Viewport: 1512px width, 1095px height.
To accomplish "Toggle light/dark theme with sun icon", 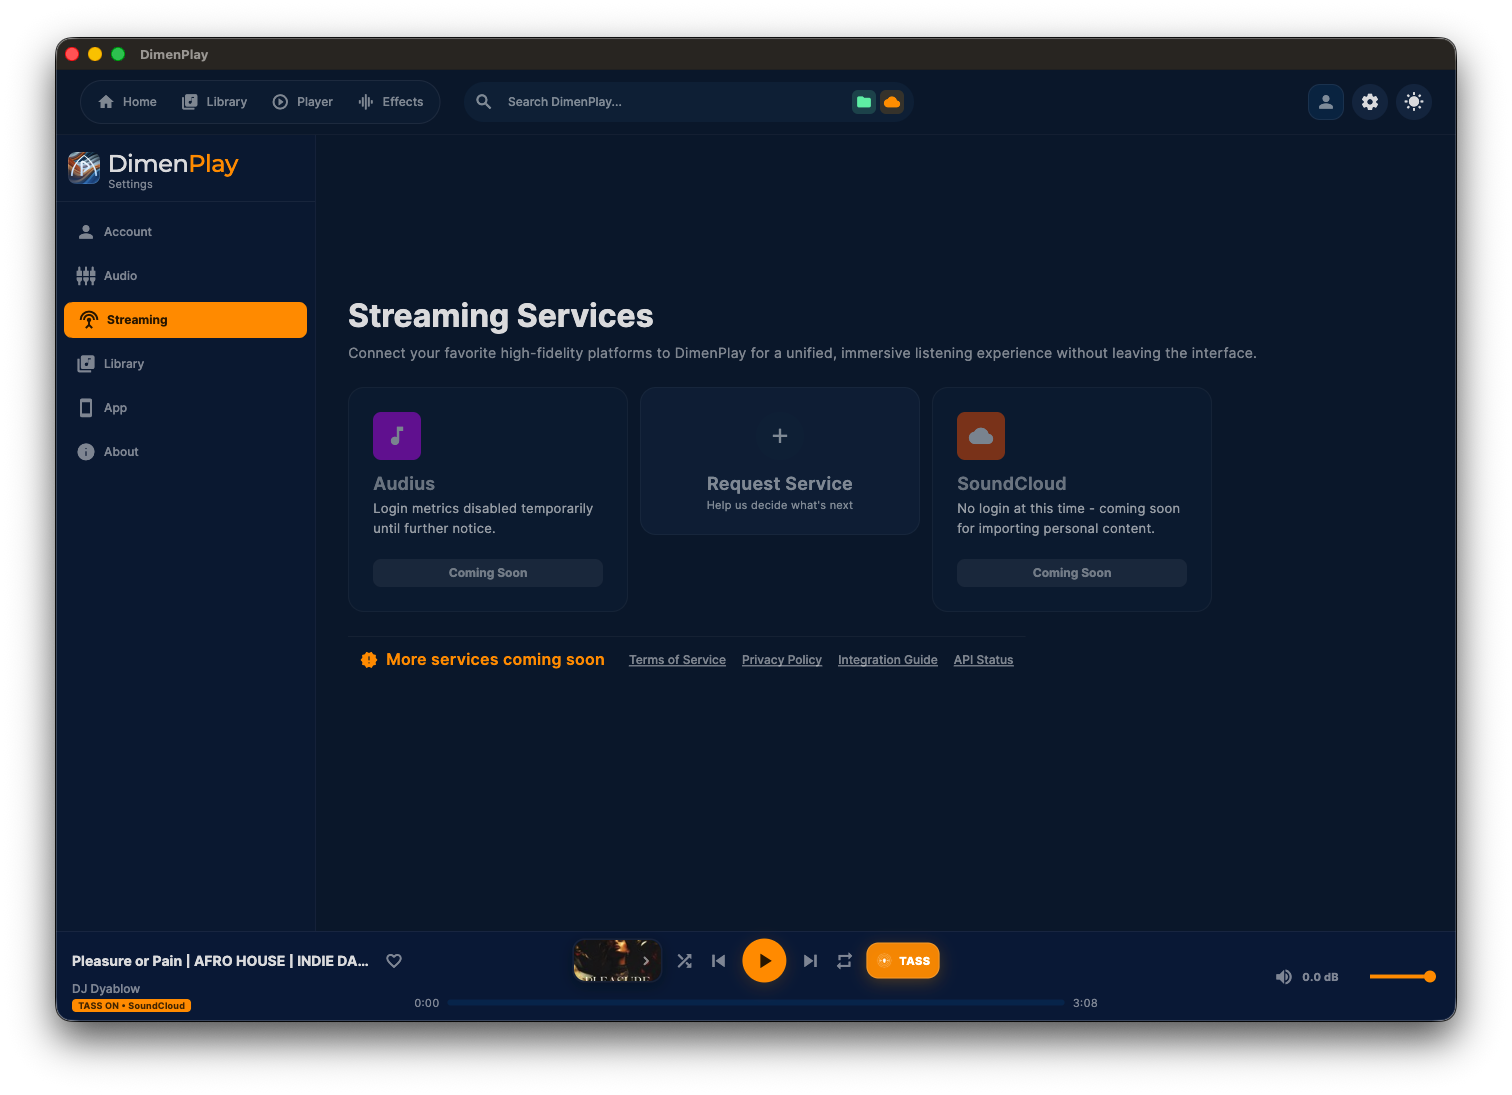I will 1414,102.
